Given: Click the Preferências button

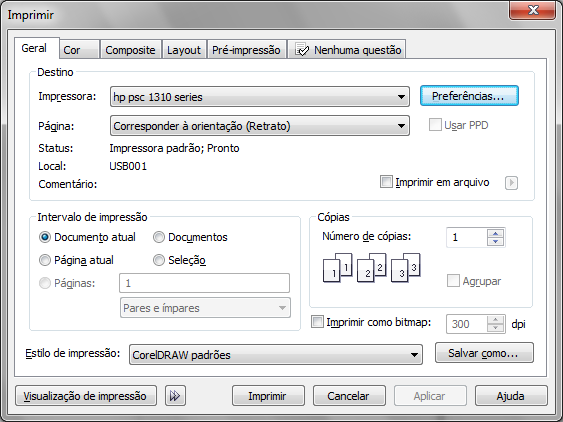Looking at the screenshot, I should pos(469,96).
